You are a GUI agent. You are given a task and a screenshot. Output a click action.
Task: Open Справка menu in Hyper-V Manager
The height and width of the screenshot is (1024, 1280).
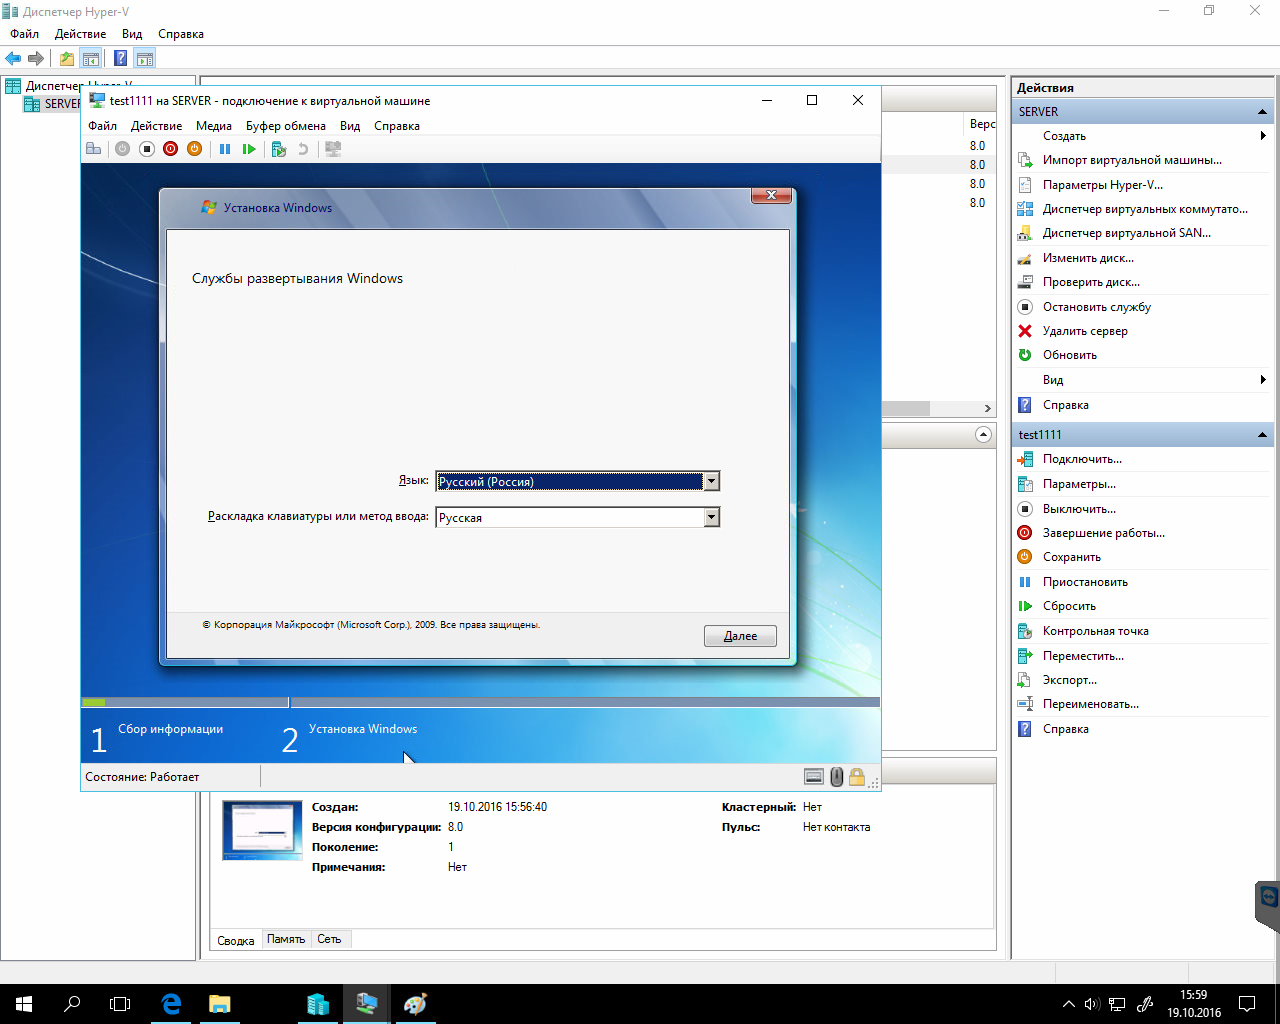(181, 34)
